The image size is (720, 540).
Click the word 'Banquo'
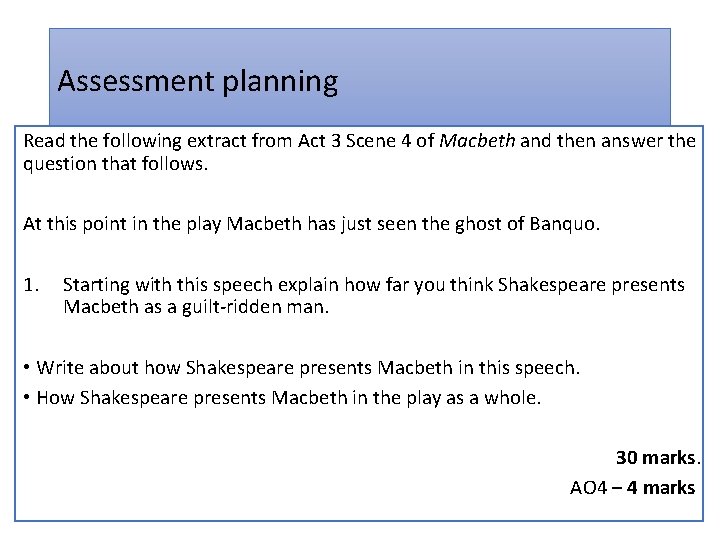[562, 224]
